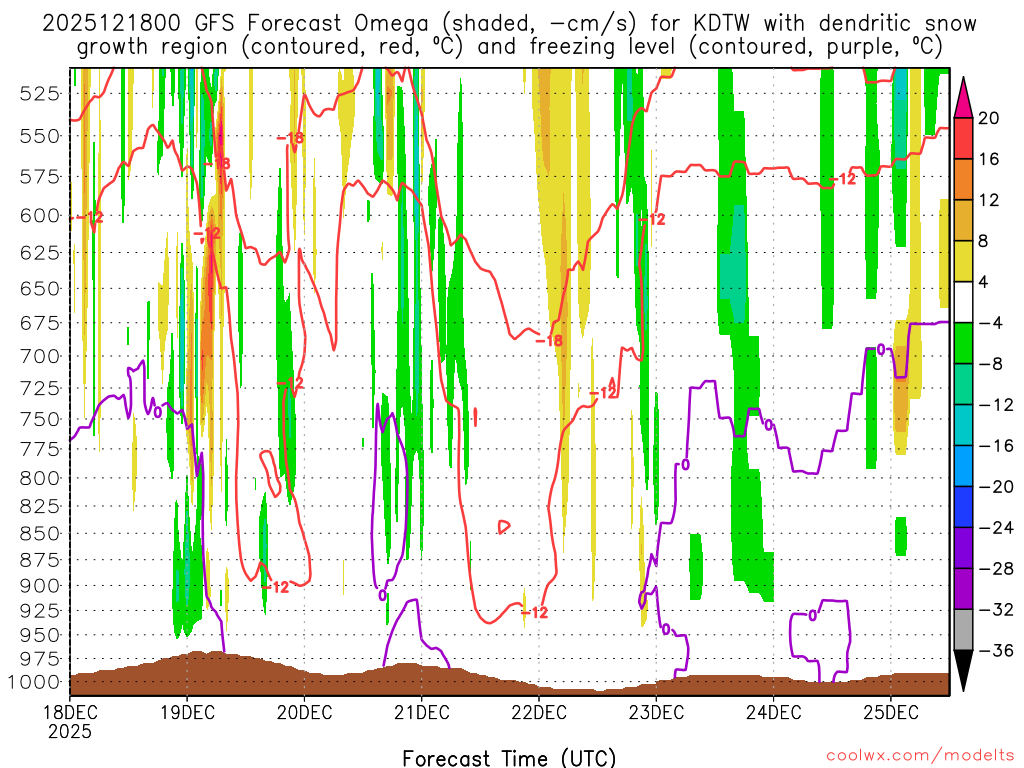
Task: Click the '775' pressure level label
Action: click(x=40, y=449)
